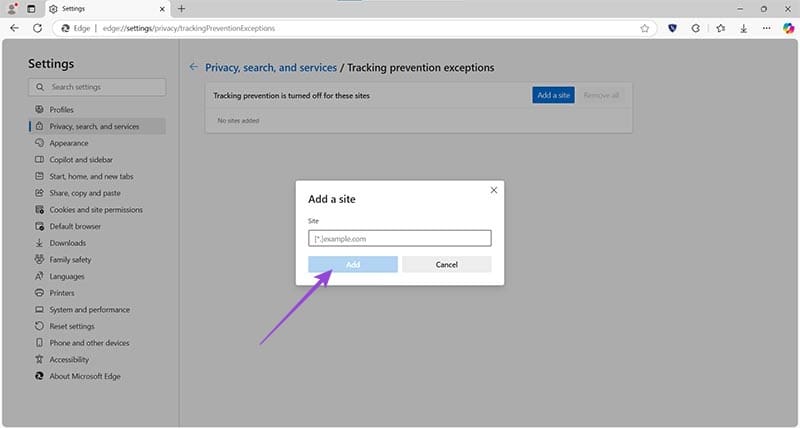Click the download arrow icon beside Downloads
The image size is (800, 428).
[39, 243]
